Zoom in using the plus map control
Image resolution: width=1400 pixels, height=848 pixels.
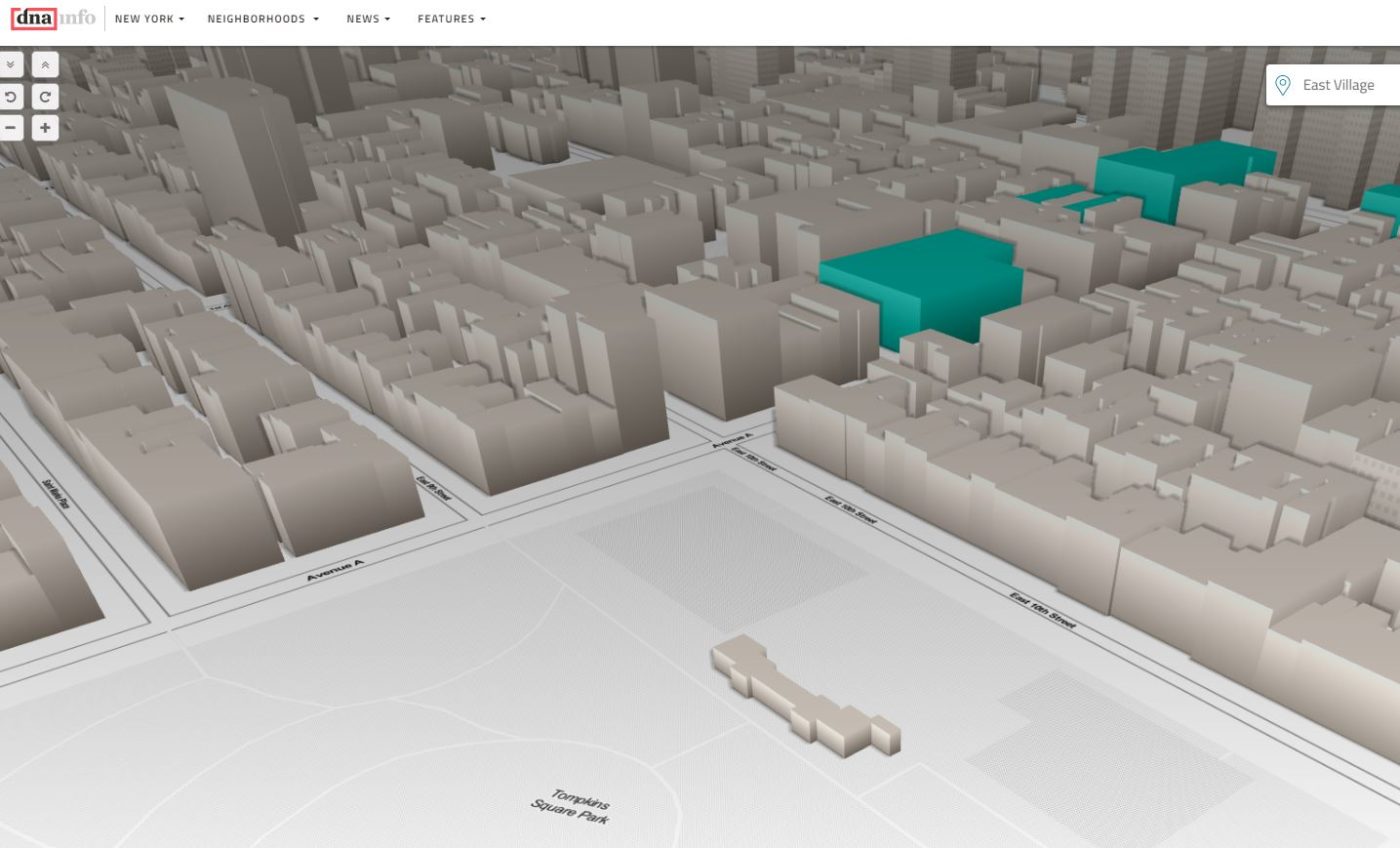point(44,128)
